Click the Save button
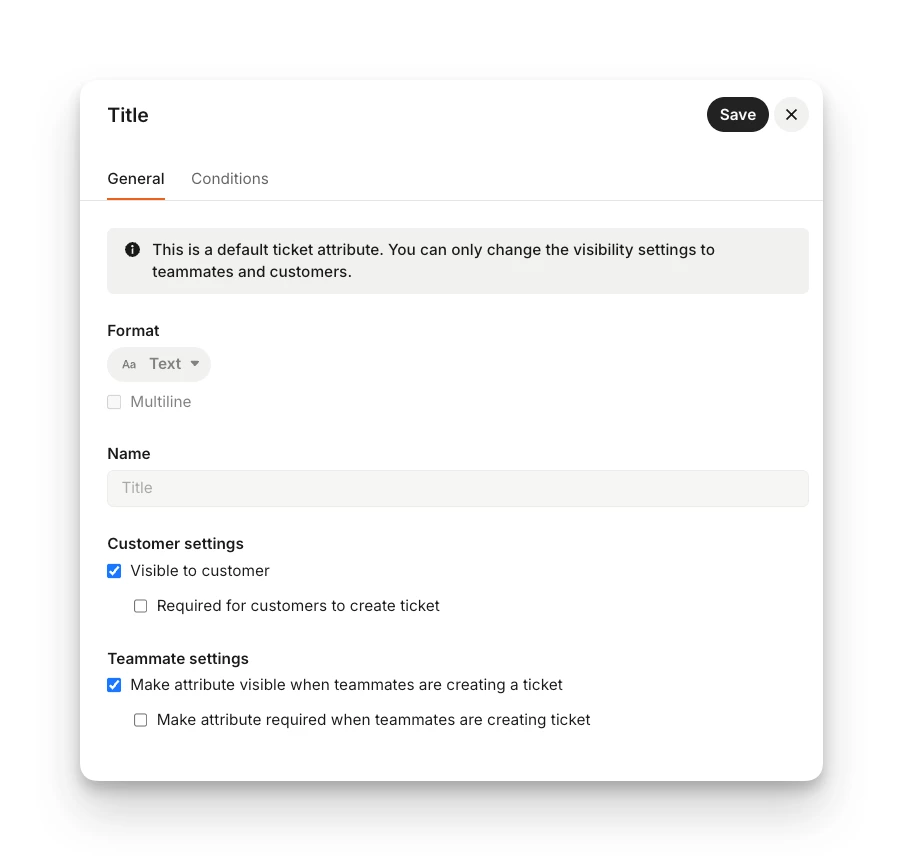 737,115
